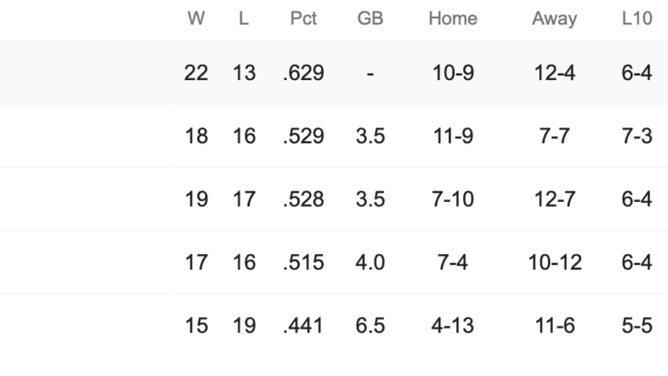Select the .528 percentage cell
668x376 pixels.
[x=303, y=199]
